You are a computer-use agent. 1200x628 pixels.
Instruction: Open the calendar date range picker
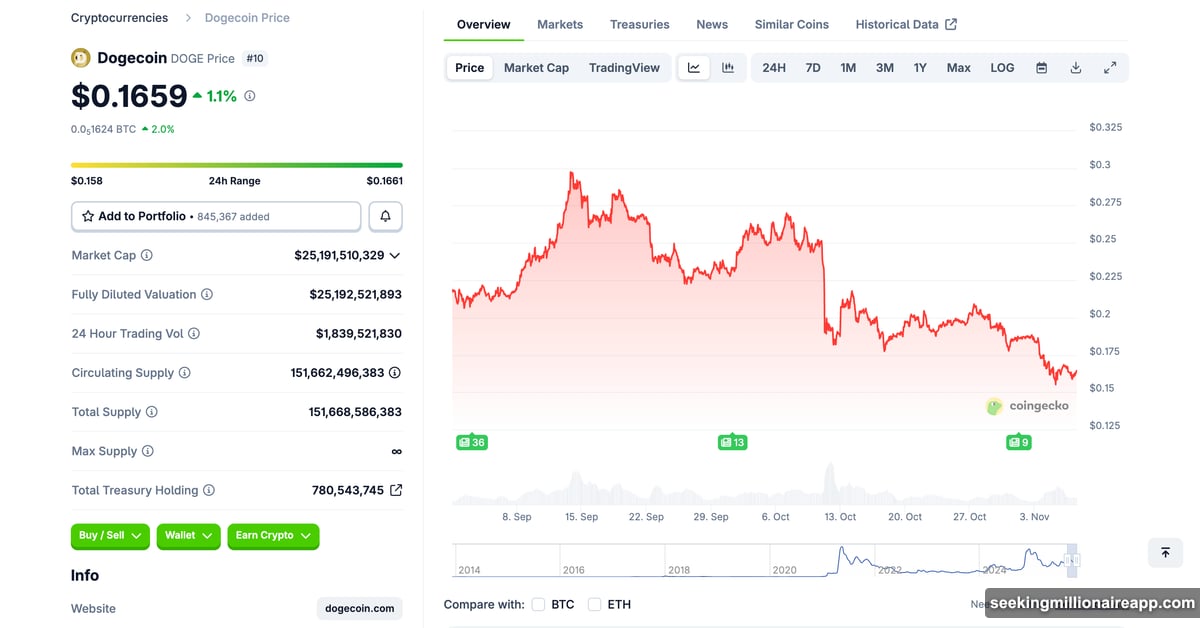coord(1041,67)
